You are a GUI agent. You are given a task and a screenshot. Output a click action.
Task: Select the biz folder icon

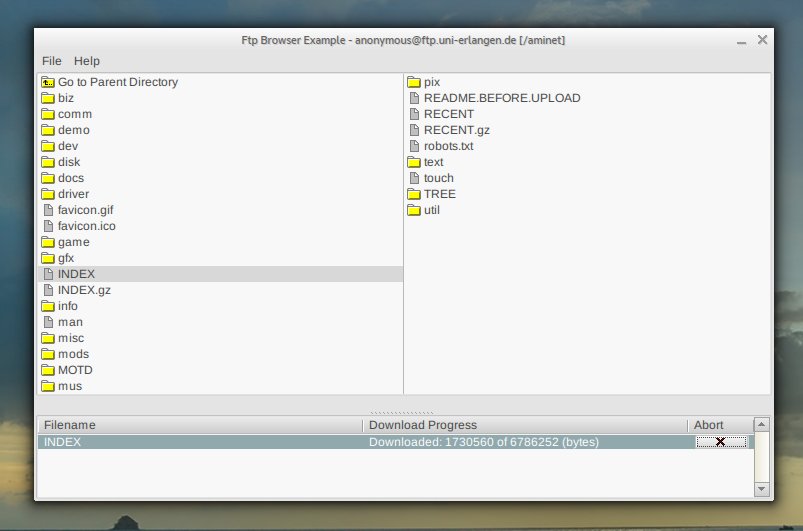point(47,98)
